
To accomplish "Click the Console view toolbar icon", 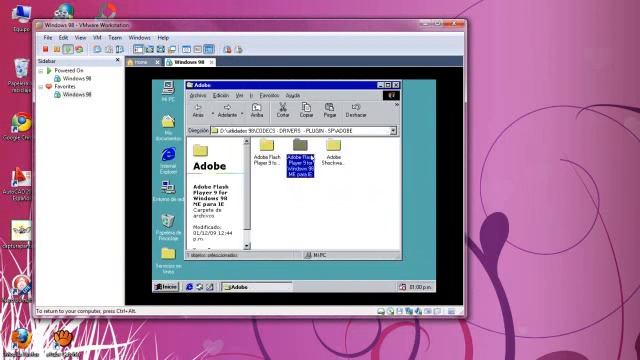I will tap(209, 49).
